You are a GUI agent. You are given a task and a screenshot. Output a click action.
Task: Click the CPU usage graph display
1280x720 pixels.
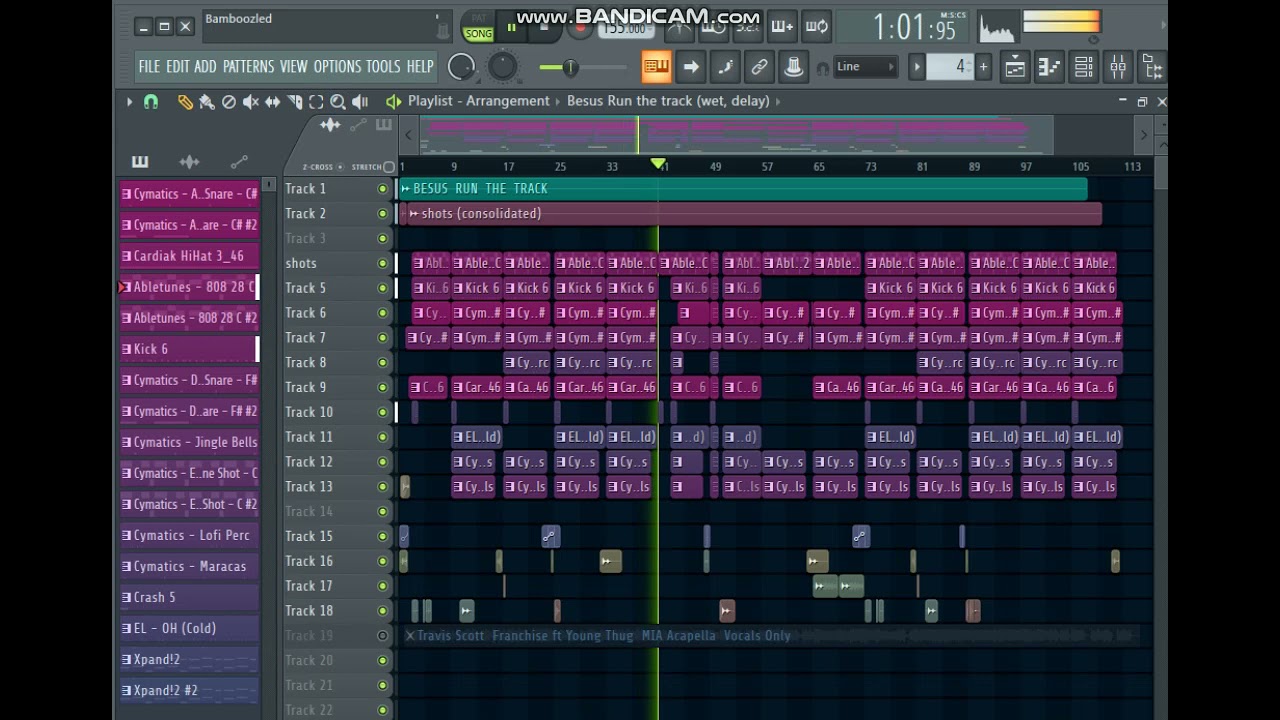(997, 27)
